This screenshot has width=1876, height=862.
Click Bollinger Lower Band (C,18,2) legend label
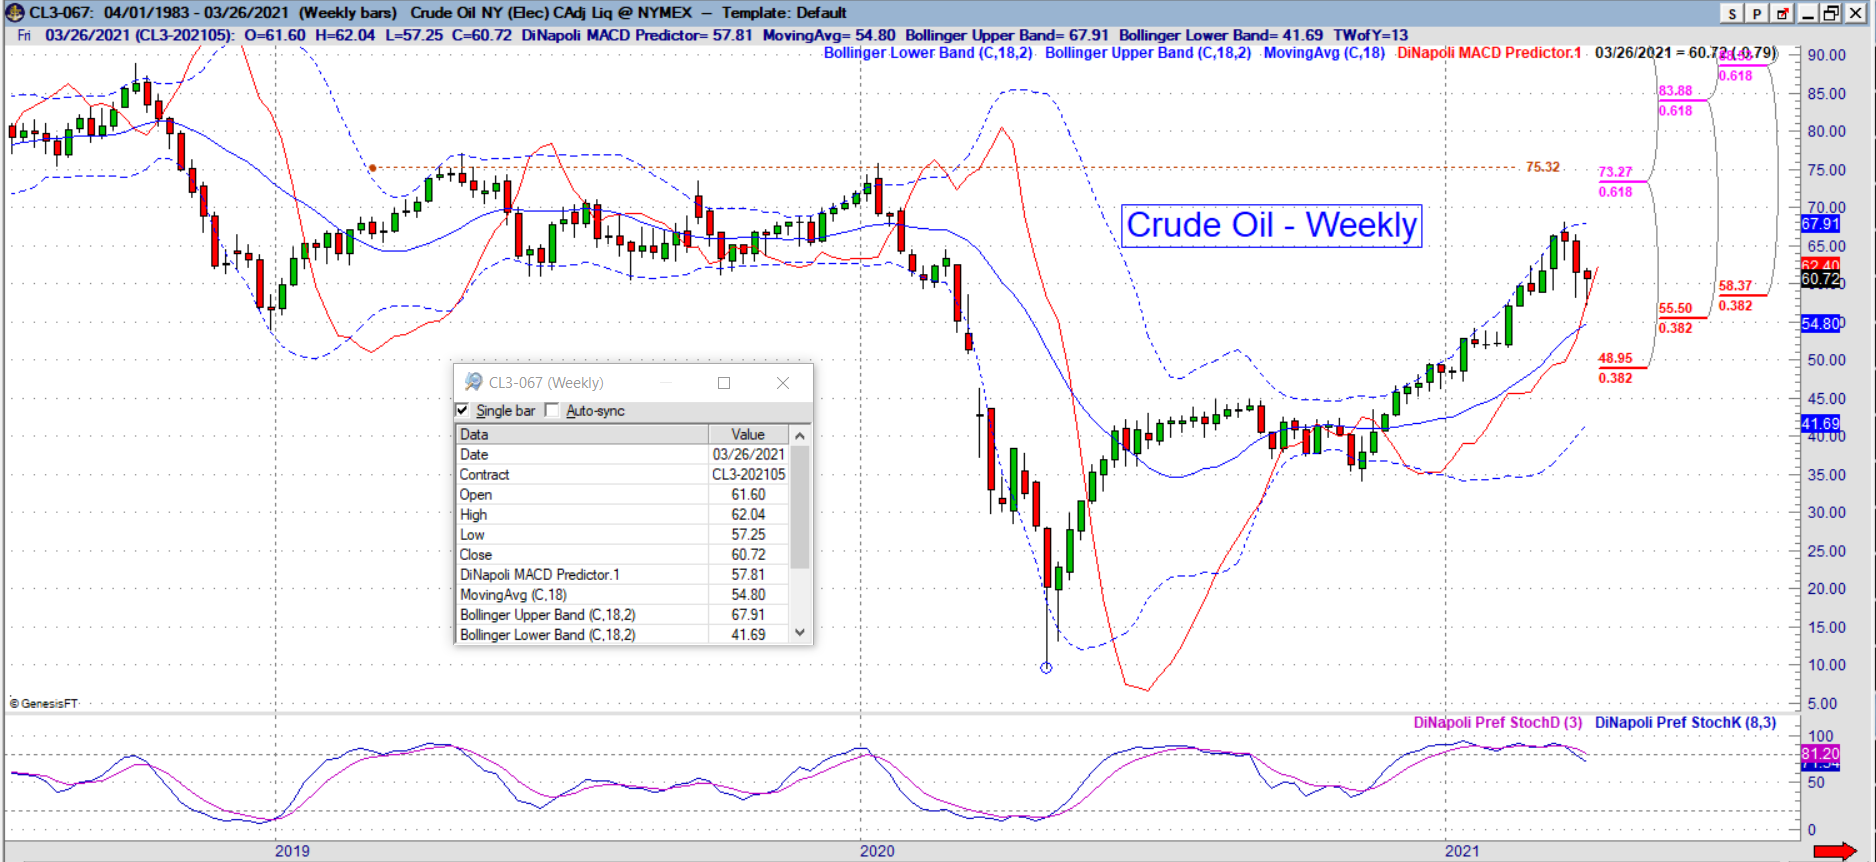coord(928,53)
